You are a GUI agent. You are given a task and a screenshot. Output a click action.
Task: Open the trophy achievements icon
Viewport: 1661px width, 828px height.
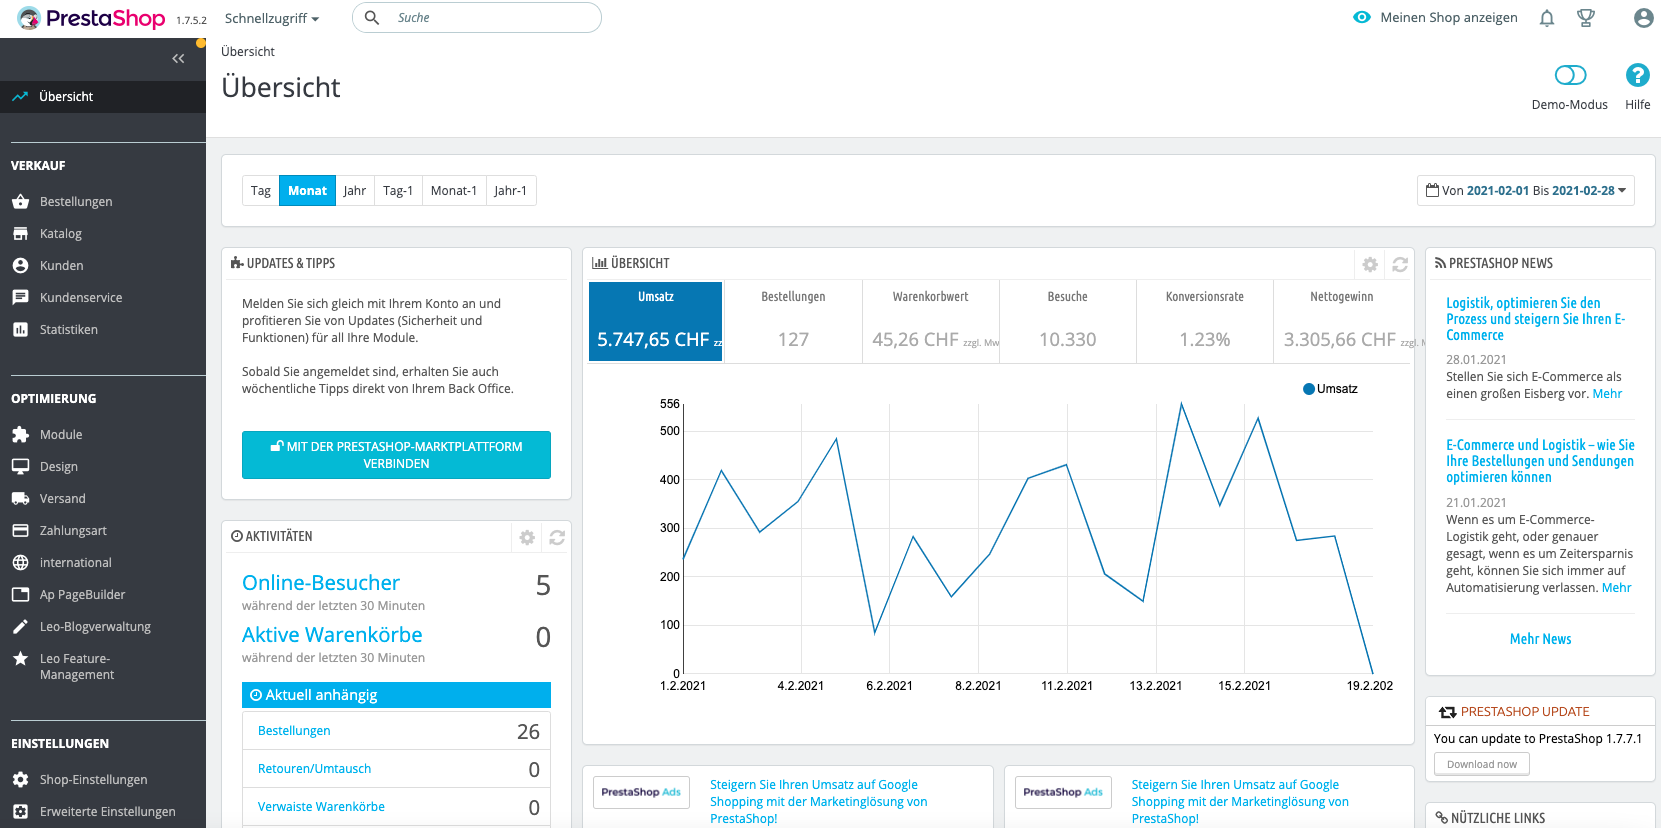coord(1586,18)
